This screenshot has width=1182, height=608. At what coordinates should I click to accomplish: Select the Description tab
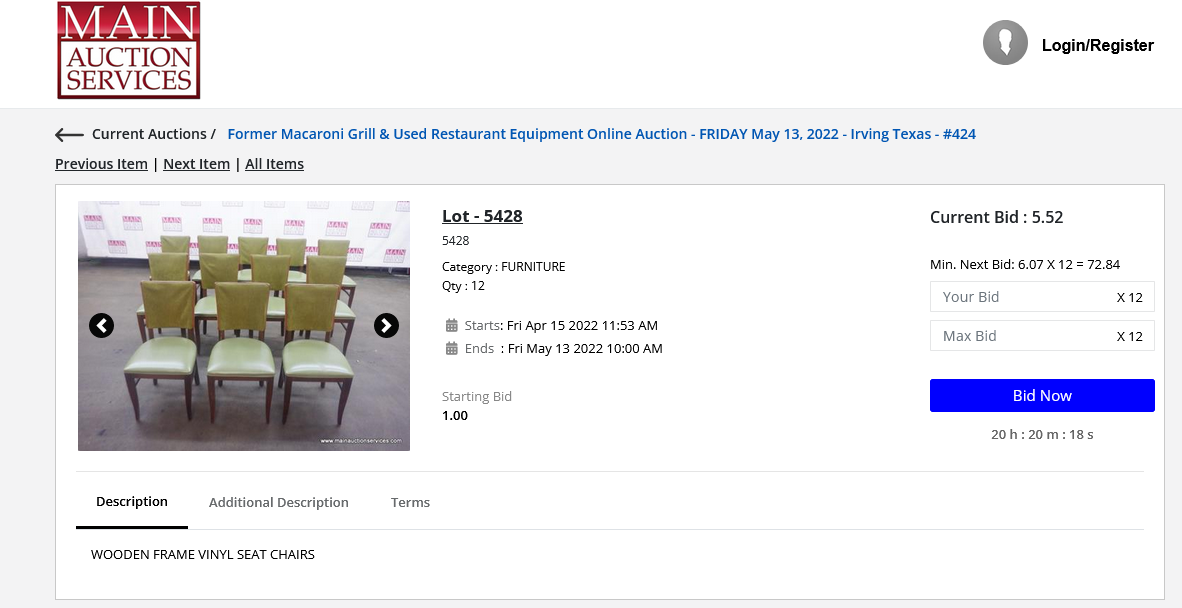point(132,502)
